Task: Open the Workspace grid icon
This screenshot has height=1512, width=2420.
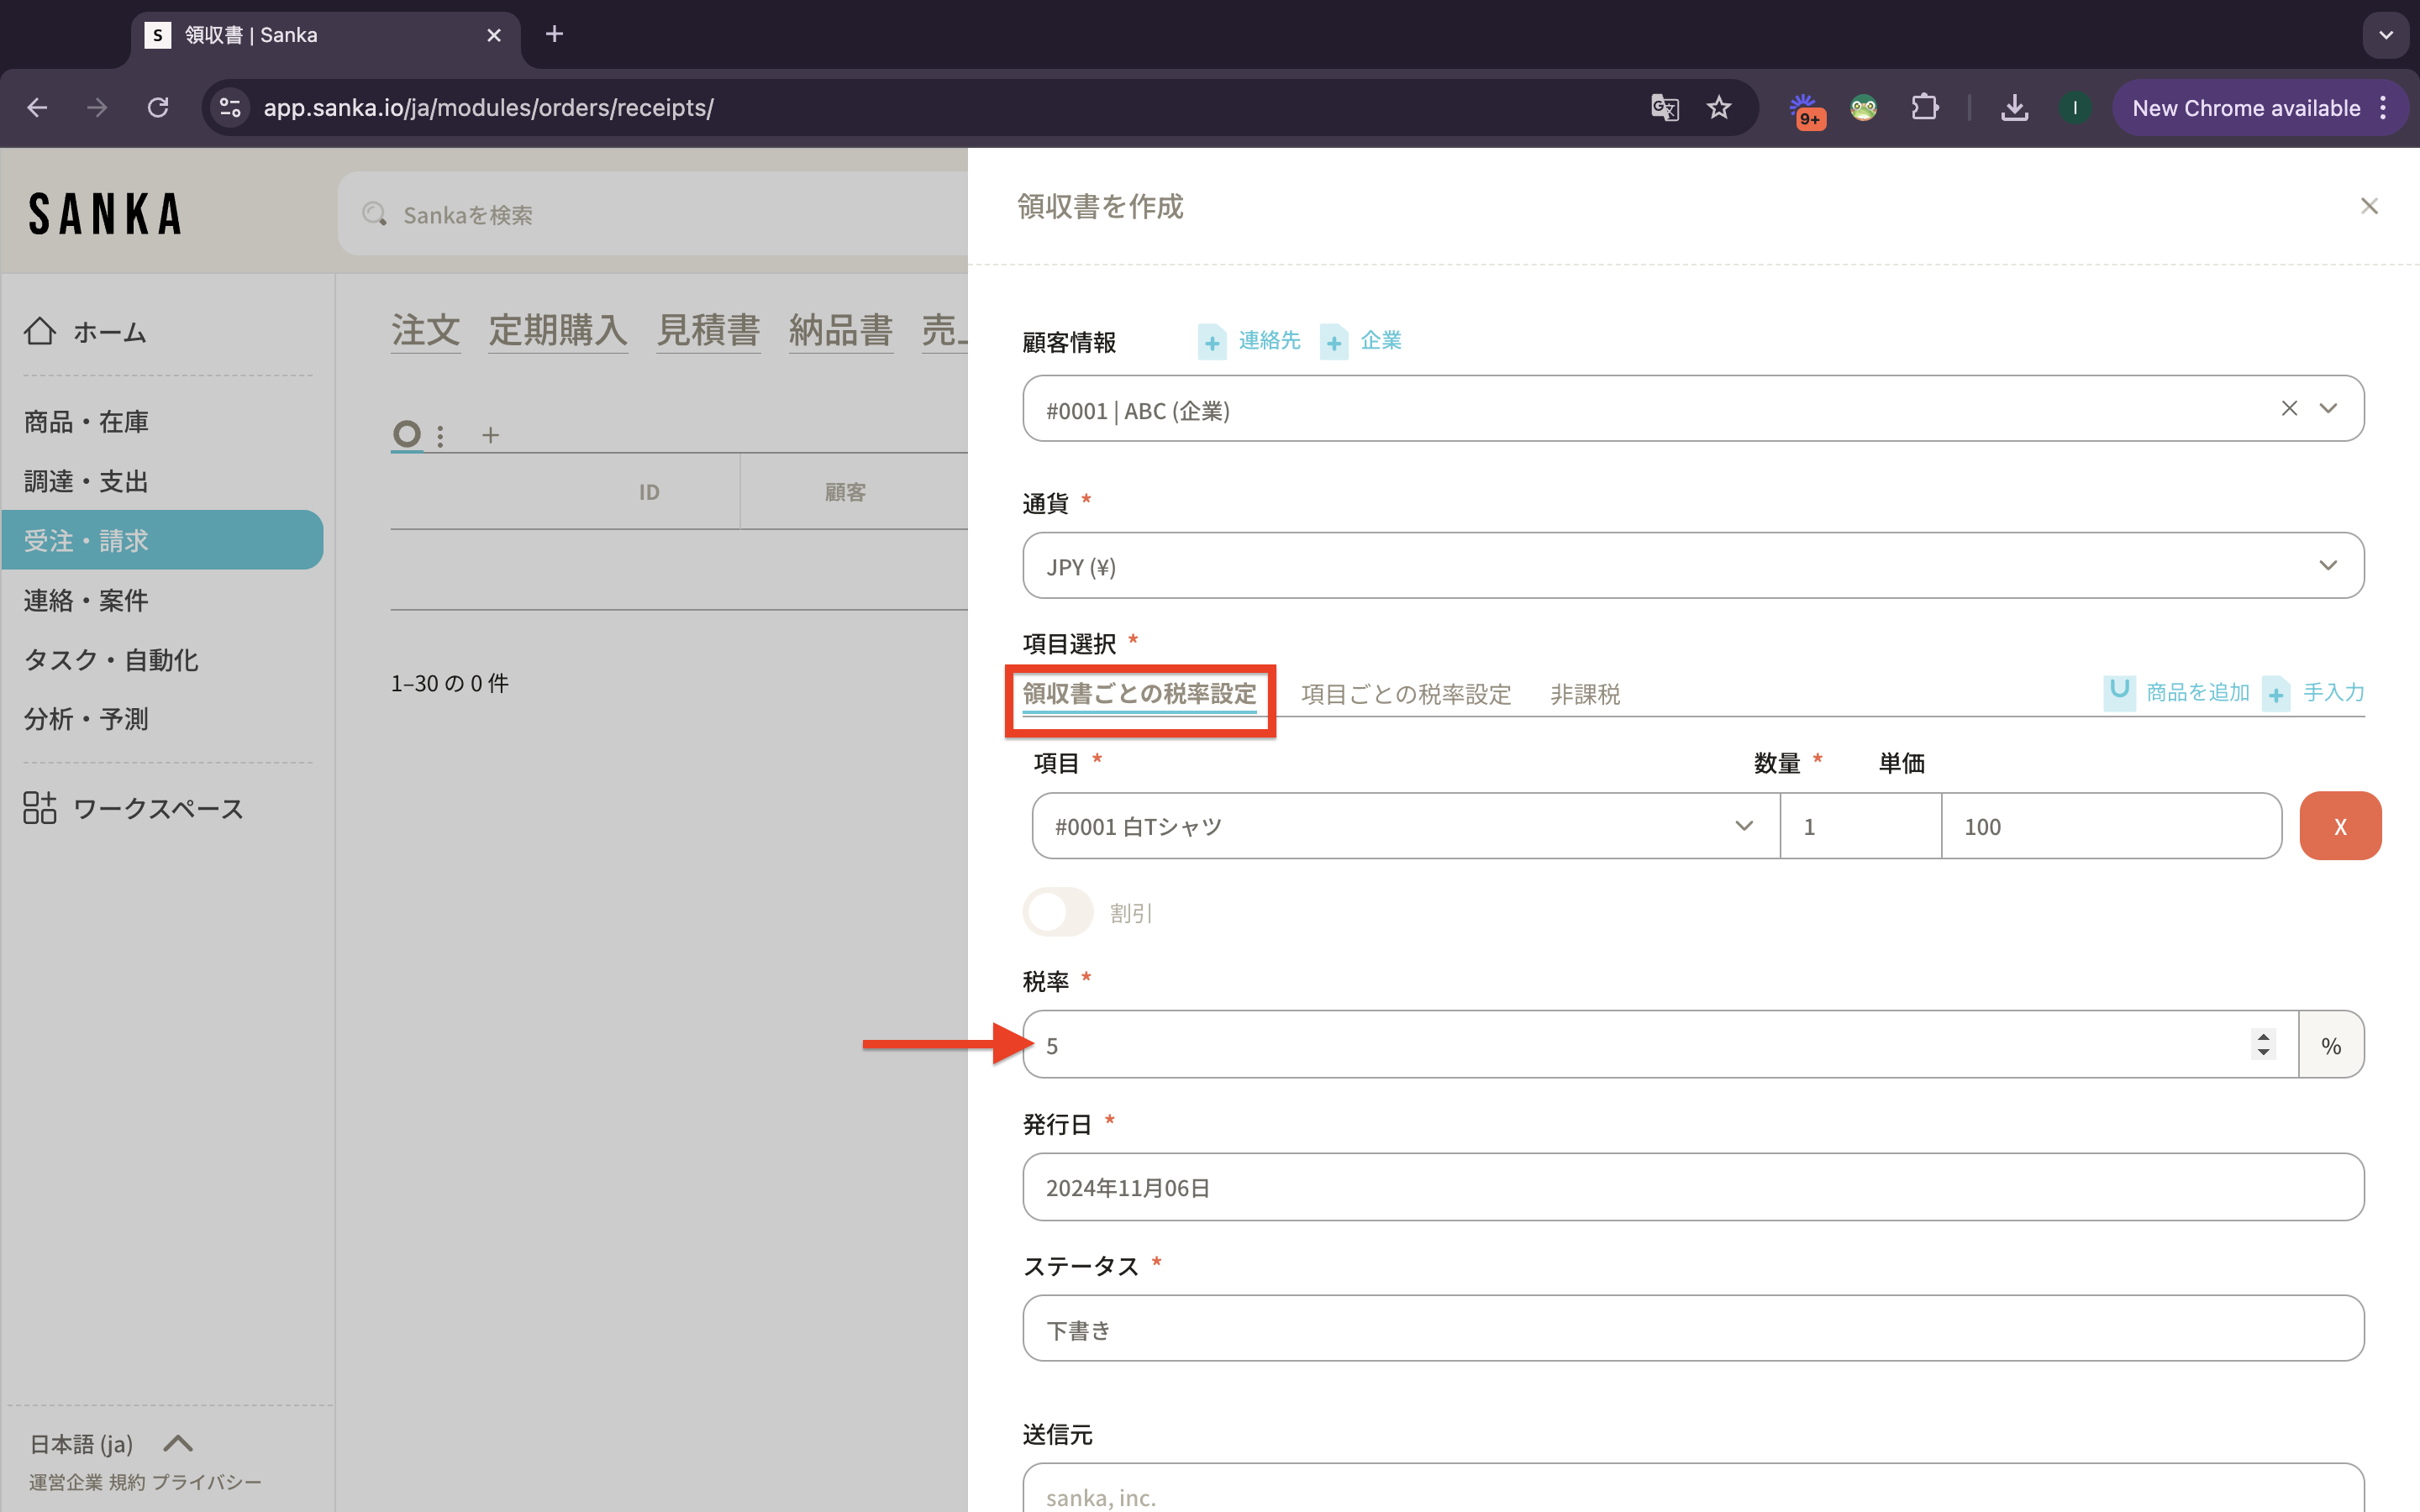Action: (x=40, y=808)
